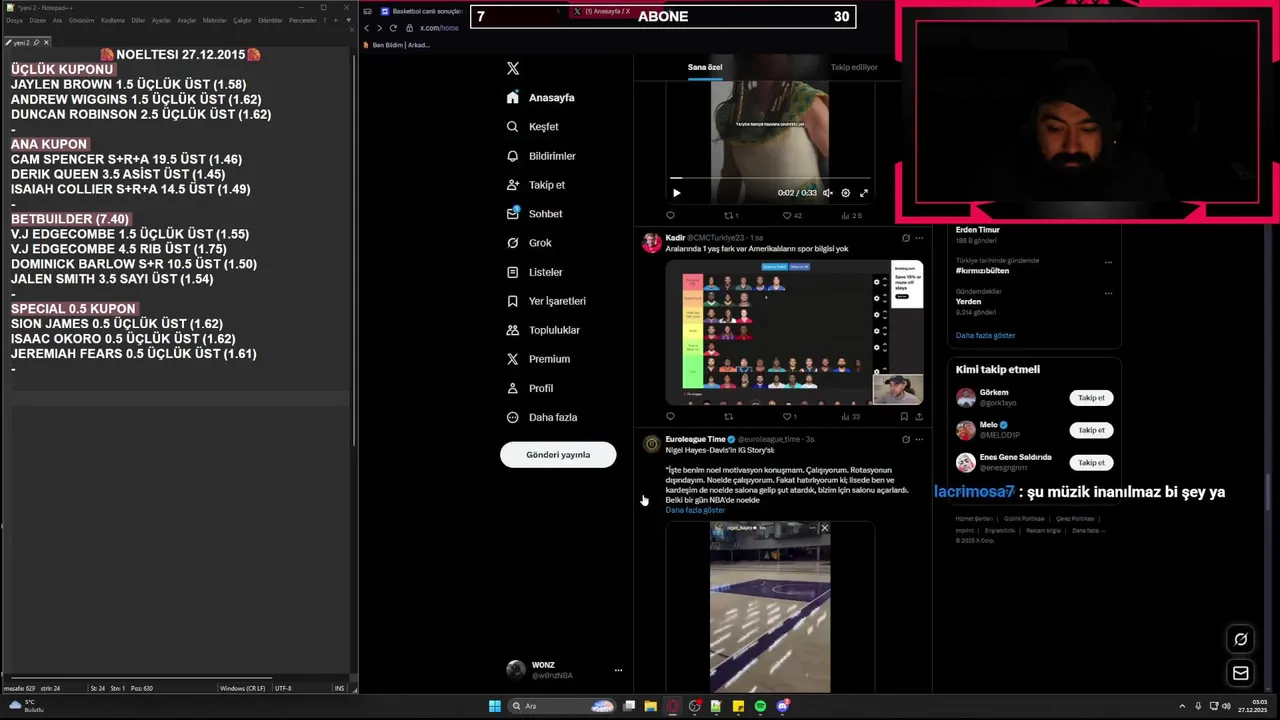Open Notepad++ Dosya menu
The width and height of the screenshot is (1280, 720).
tap(14, 20)
